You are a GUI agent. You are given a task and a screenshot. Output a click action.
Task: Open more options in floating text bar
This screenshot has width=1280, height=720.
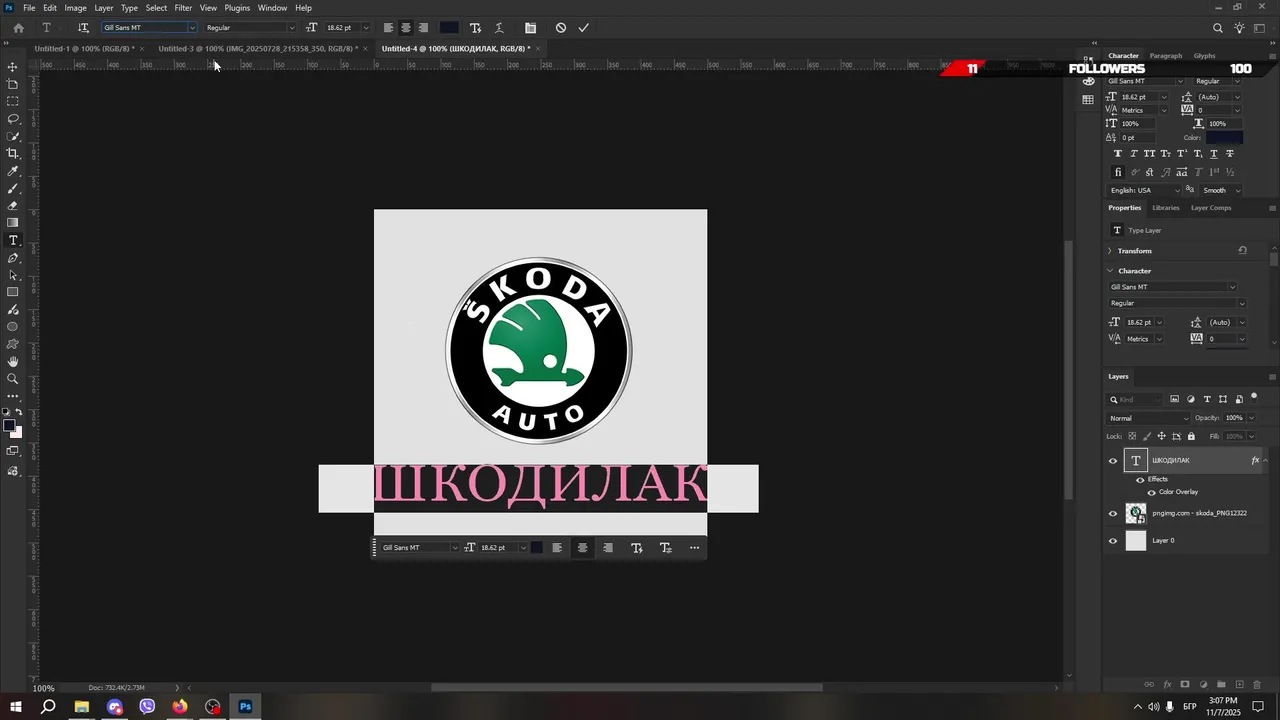tap(695, 548)
